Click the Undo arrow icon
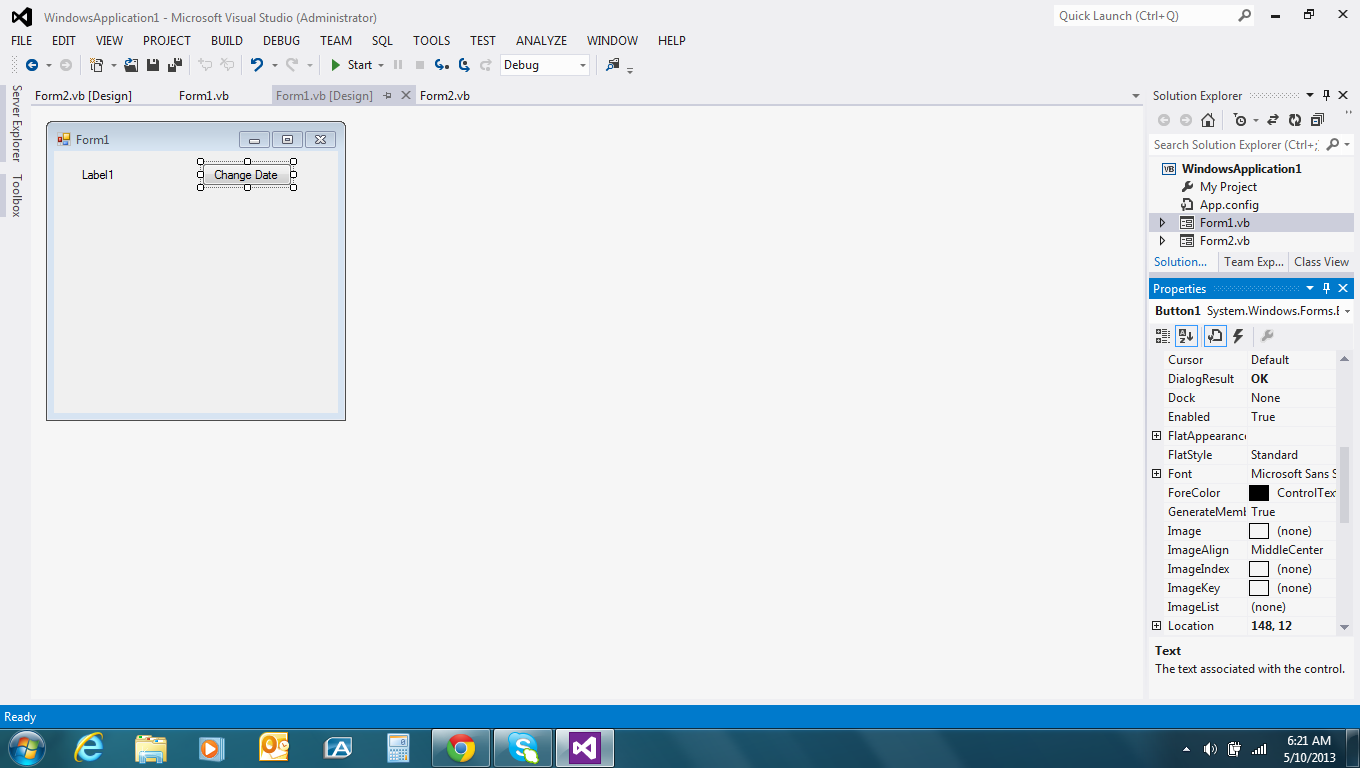 tap(257, 65)
